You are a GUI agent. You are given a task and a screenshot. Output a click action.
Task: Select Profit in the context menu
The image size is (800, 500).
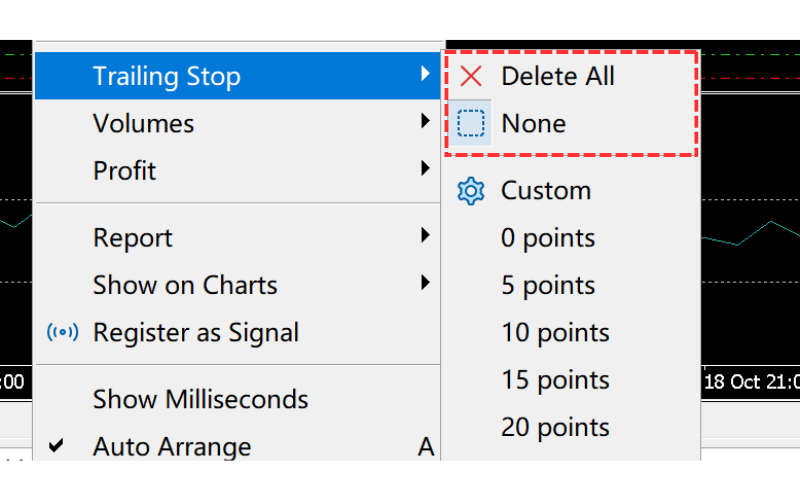click(x=124, y=171)
